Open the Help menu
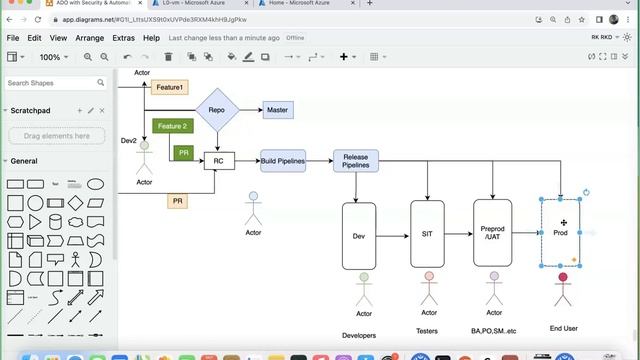640x360 pixels. tap(151, 38)
